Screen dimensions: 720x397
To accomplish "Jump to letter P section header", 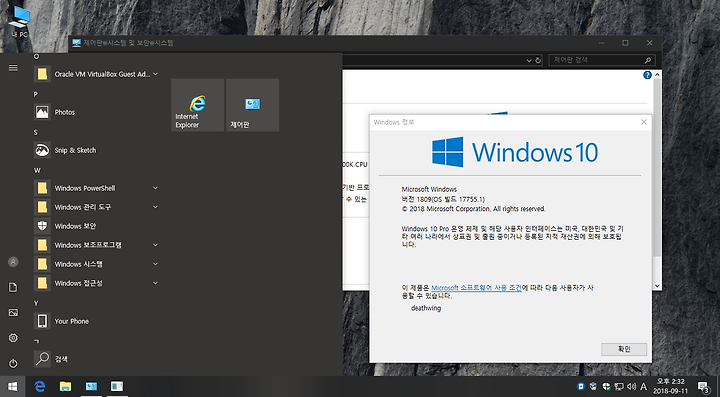I will [36, 94].
